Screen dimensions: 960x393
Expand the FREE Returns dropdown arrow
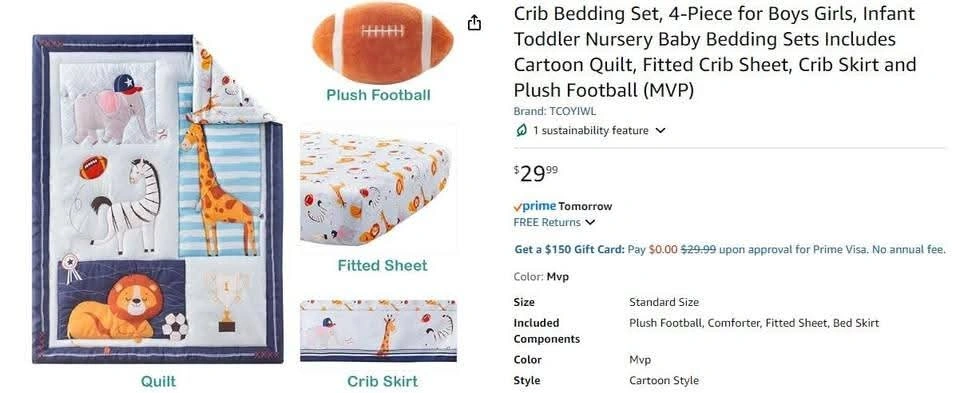tap(590, 223)
